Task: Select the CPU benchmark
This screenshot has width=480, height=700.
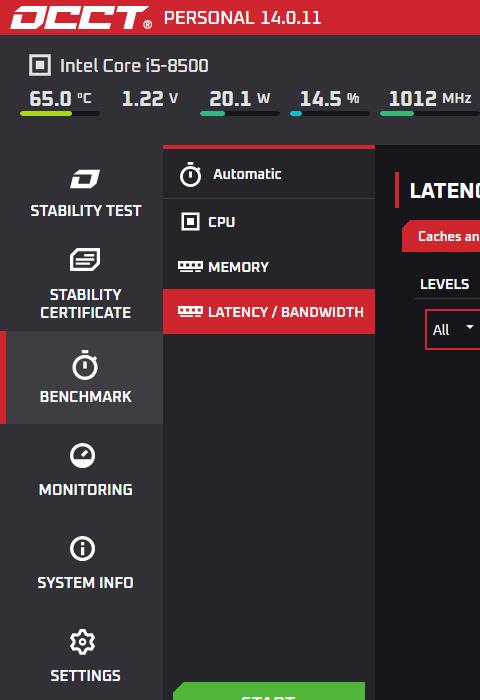Action: tap(269, 221)
